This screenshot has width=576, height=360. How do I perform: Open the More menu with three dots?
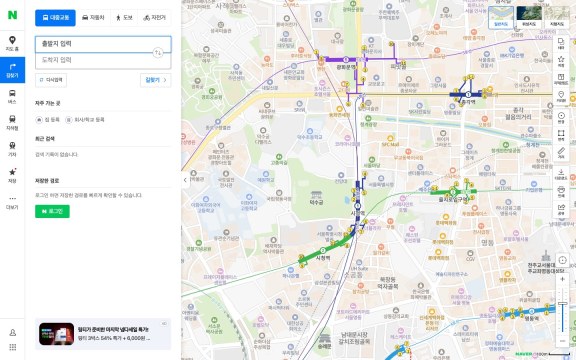(x=12, y=202)
